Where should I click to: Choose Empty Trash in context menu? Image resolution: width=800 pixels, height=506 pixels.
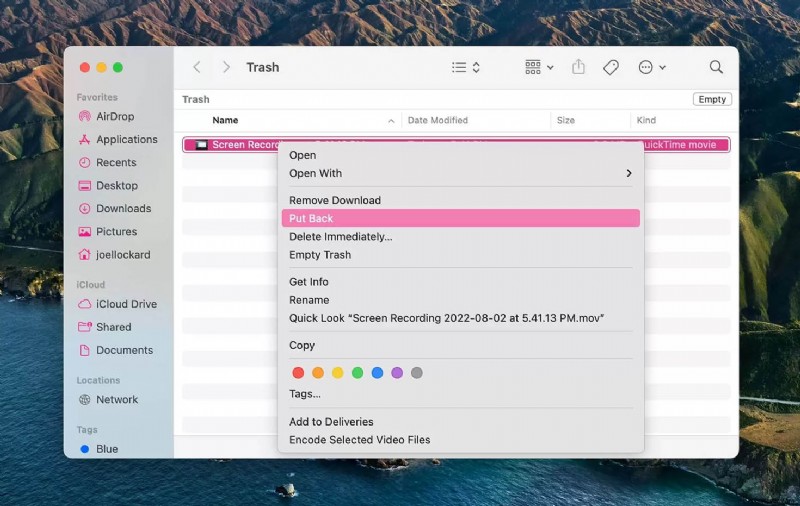[461, 255]
